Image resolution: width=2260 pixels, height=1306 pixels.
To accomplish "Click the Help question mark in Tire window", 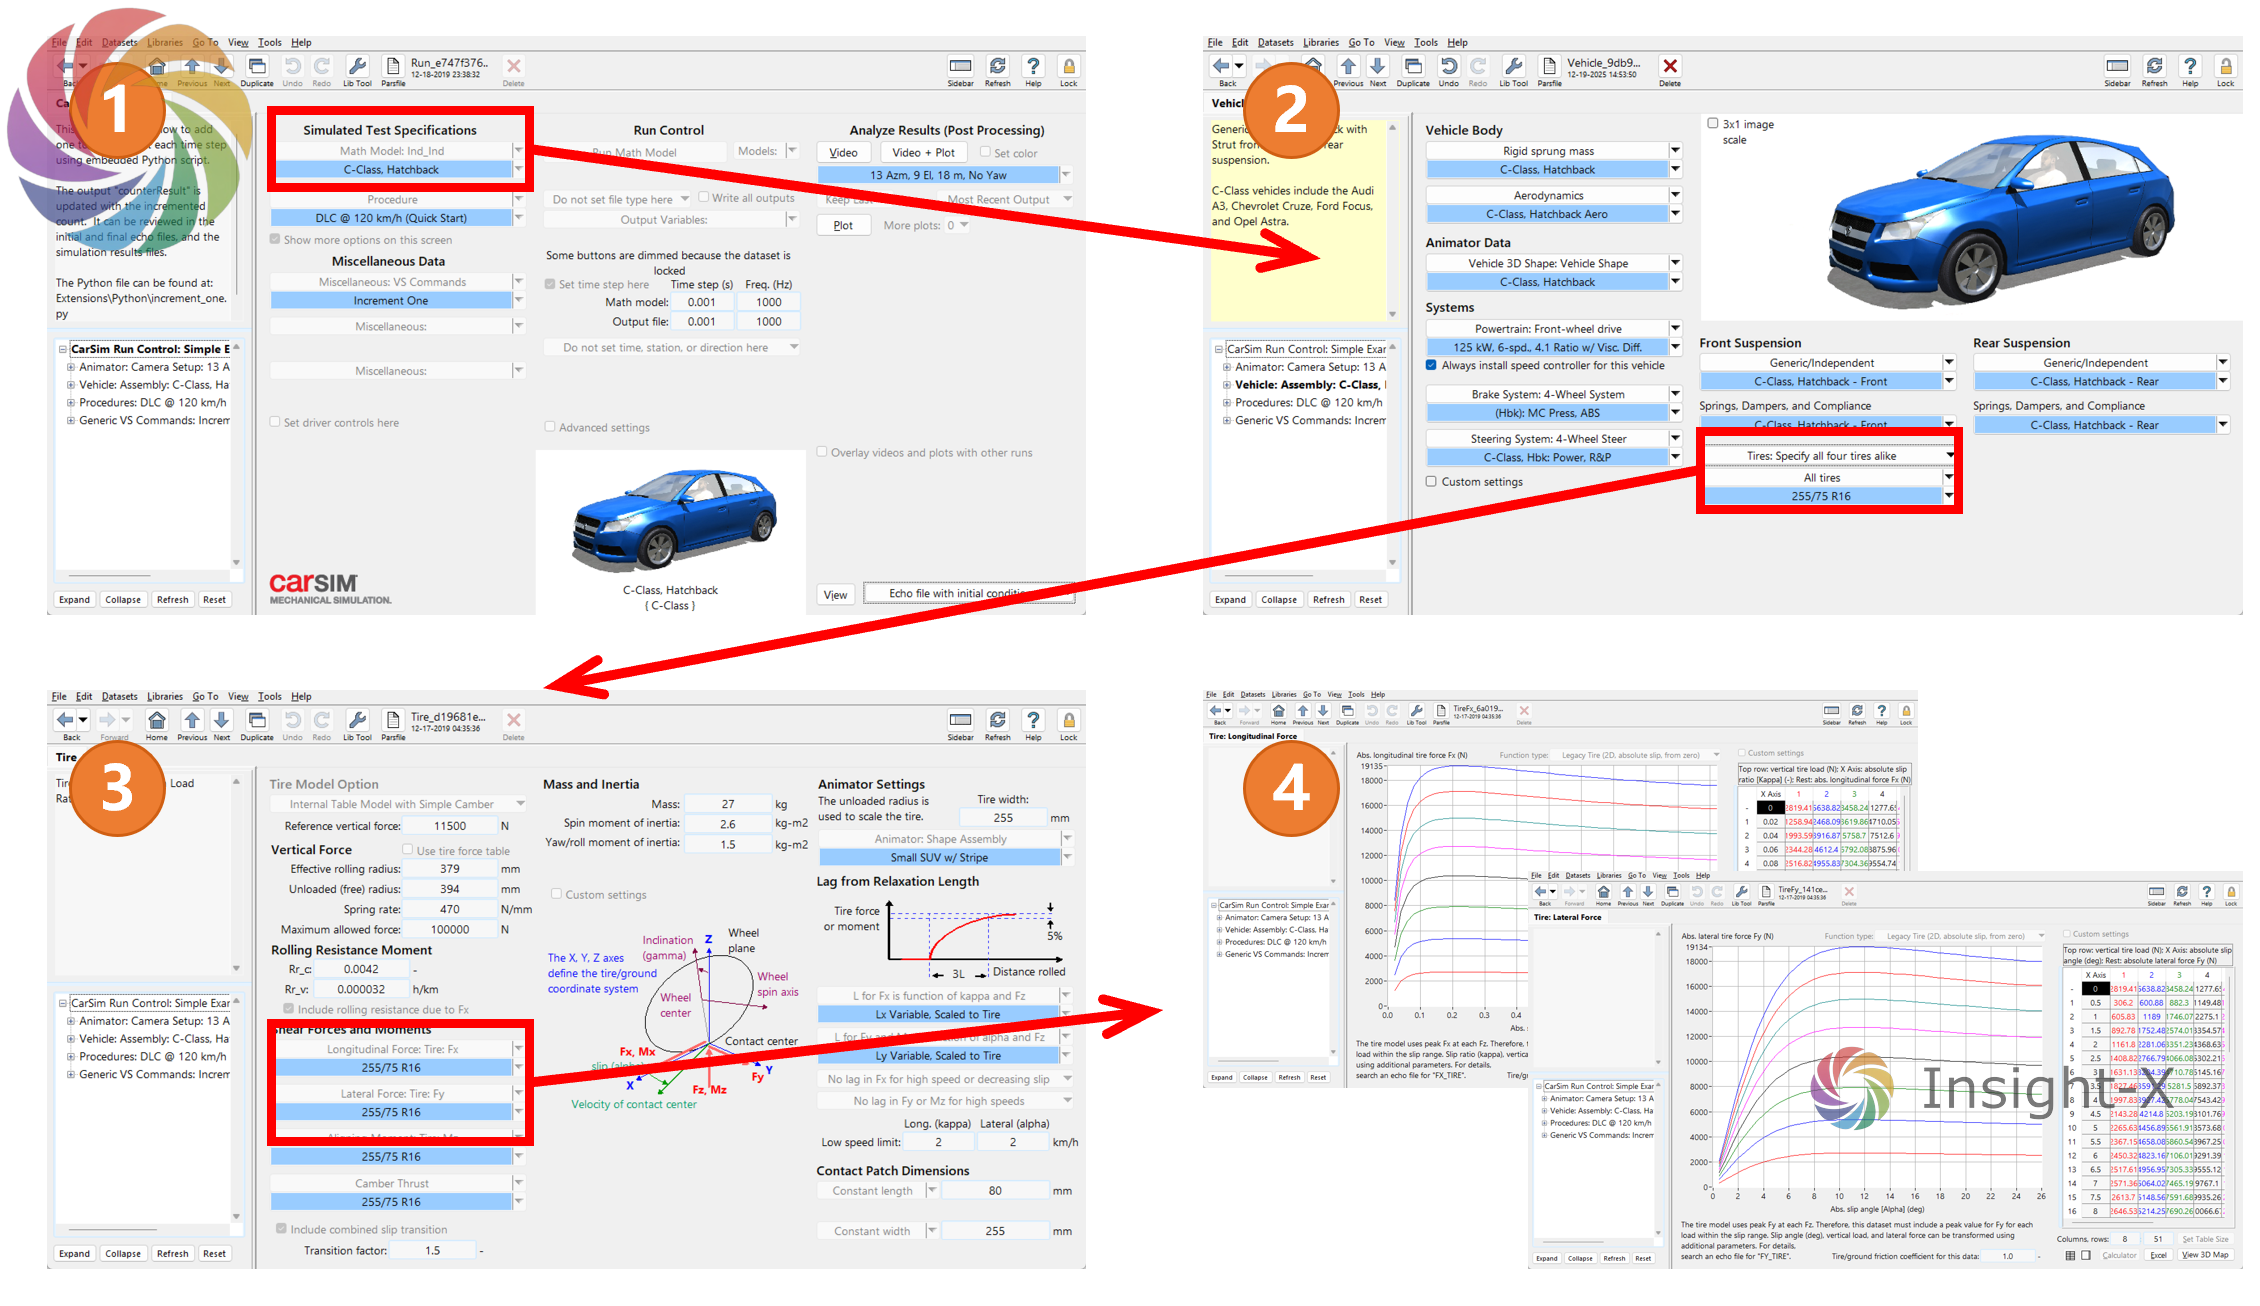I will pos(1033,721).
